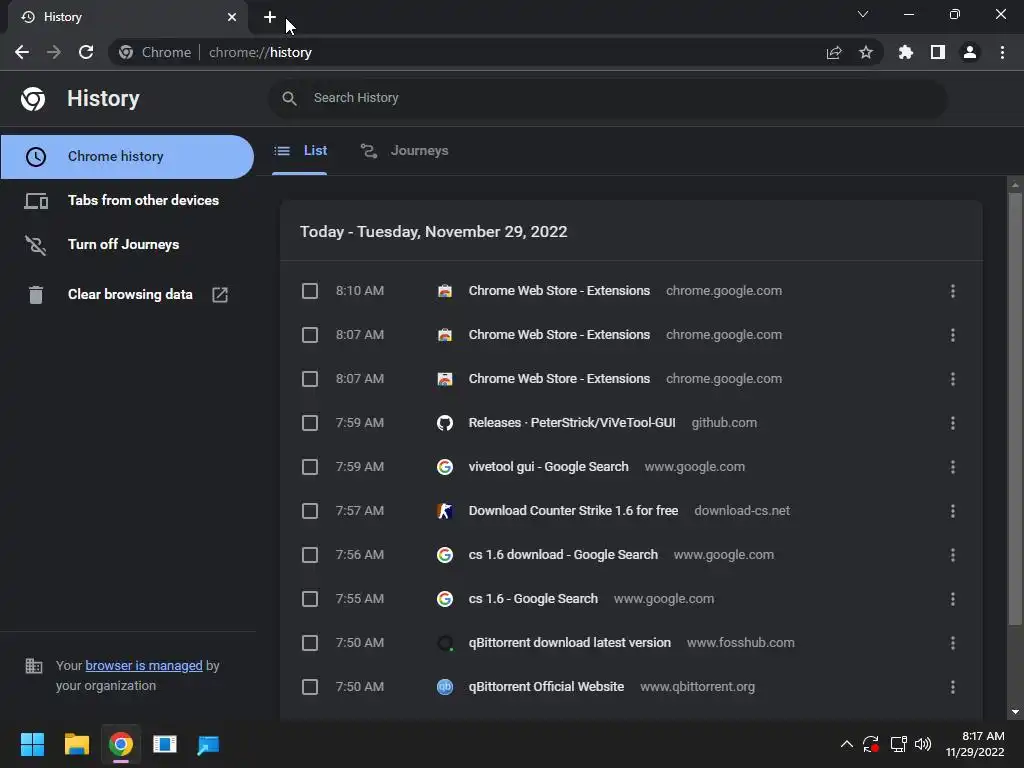Check the 7:59 AM vivetool gui entry
Image resolution: width=1024 pixels, height=768 pixels.
pyautogui.click(x=310, y=467)
